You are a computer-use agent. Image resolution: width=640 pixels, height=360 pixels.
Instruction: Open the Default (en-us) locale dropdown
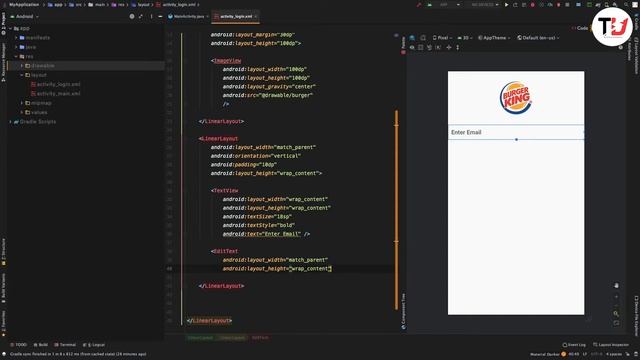pos(538,38)
